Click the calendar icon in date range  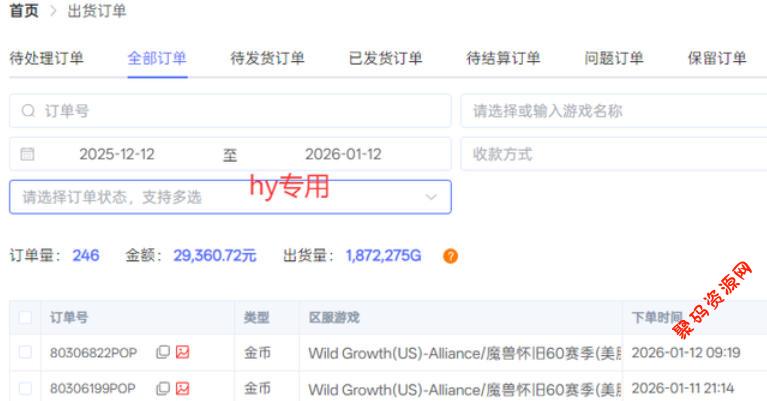28,155
